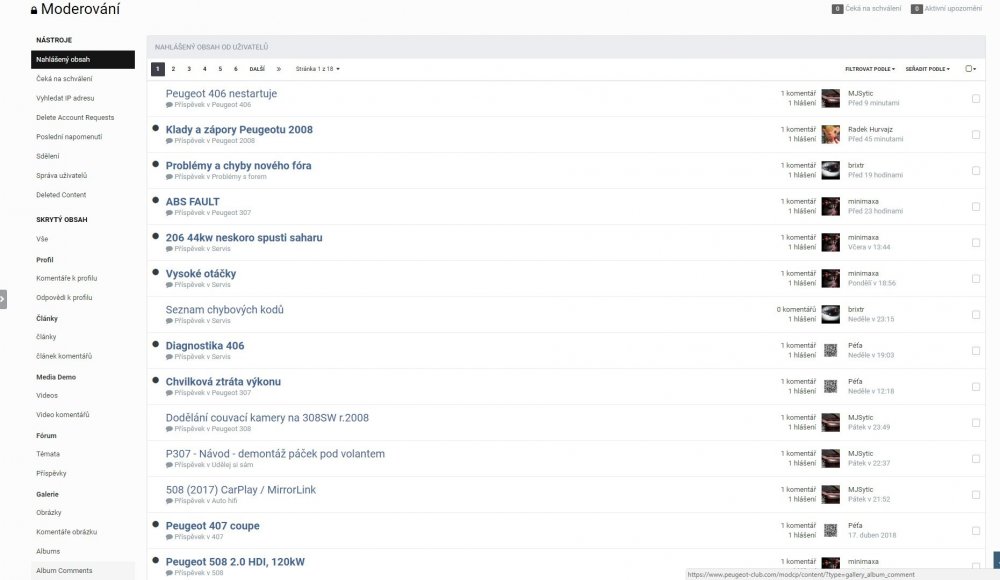Open Delete Account Requests
The height and width of the screenshot is (580, 1000).
point(75,117)
